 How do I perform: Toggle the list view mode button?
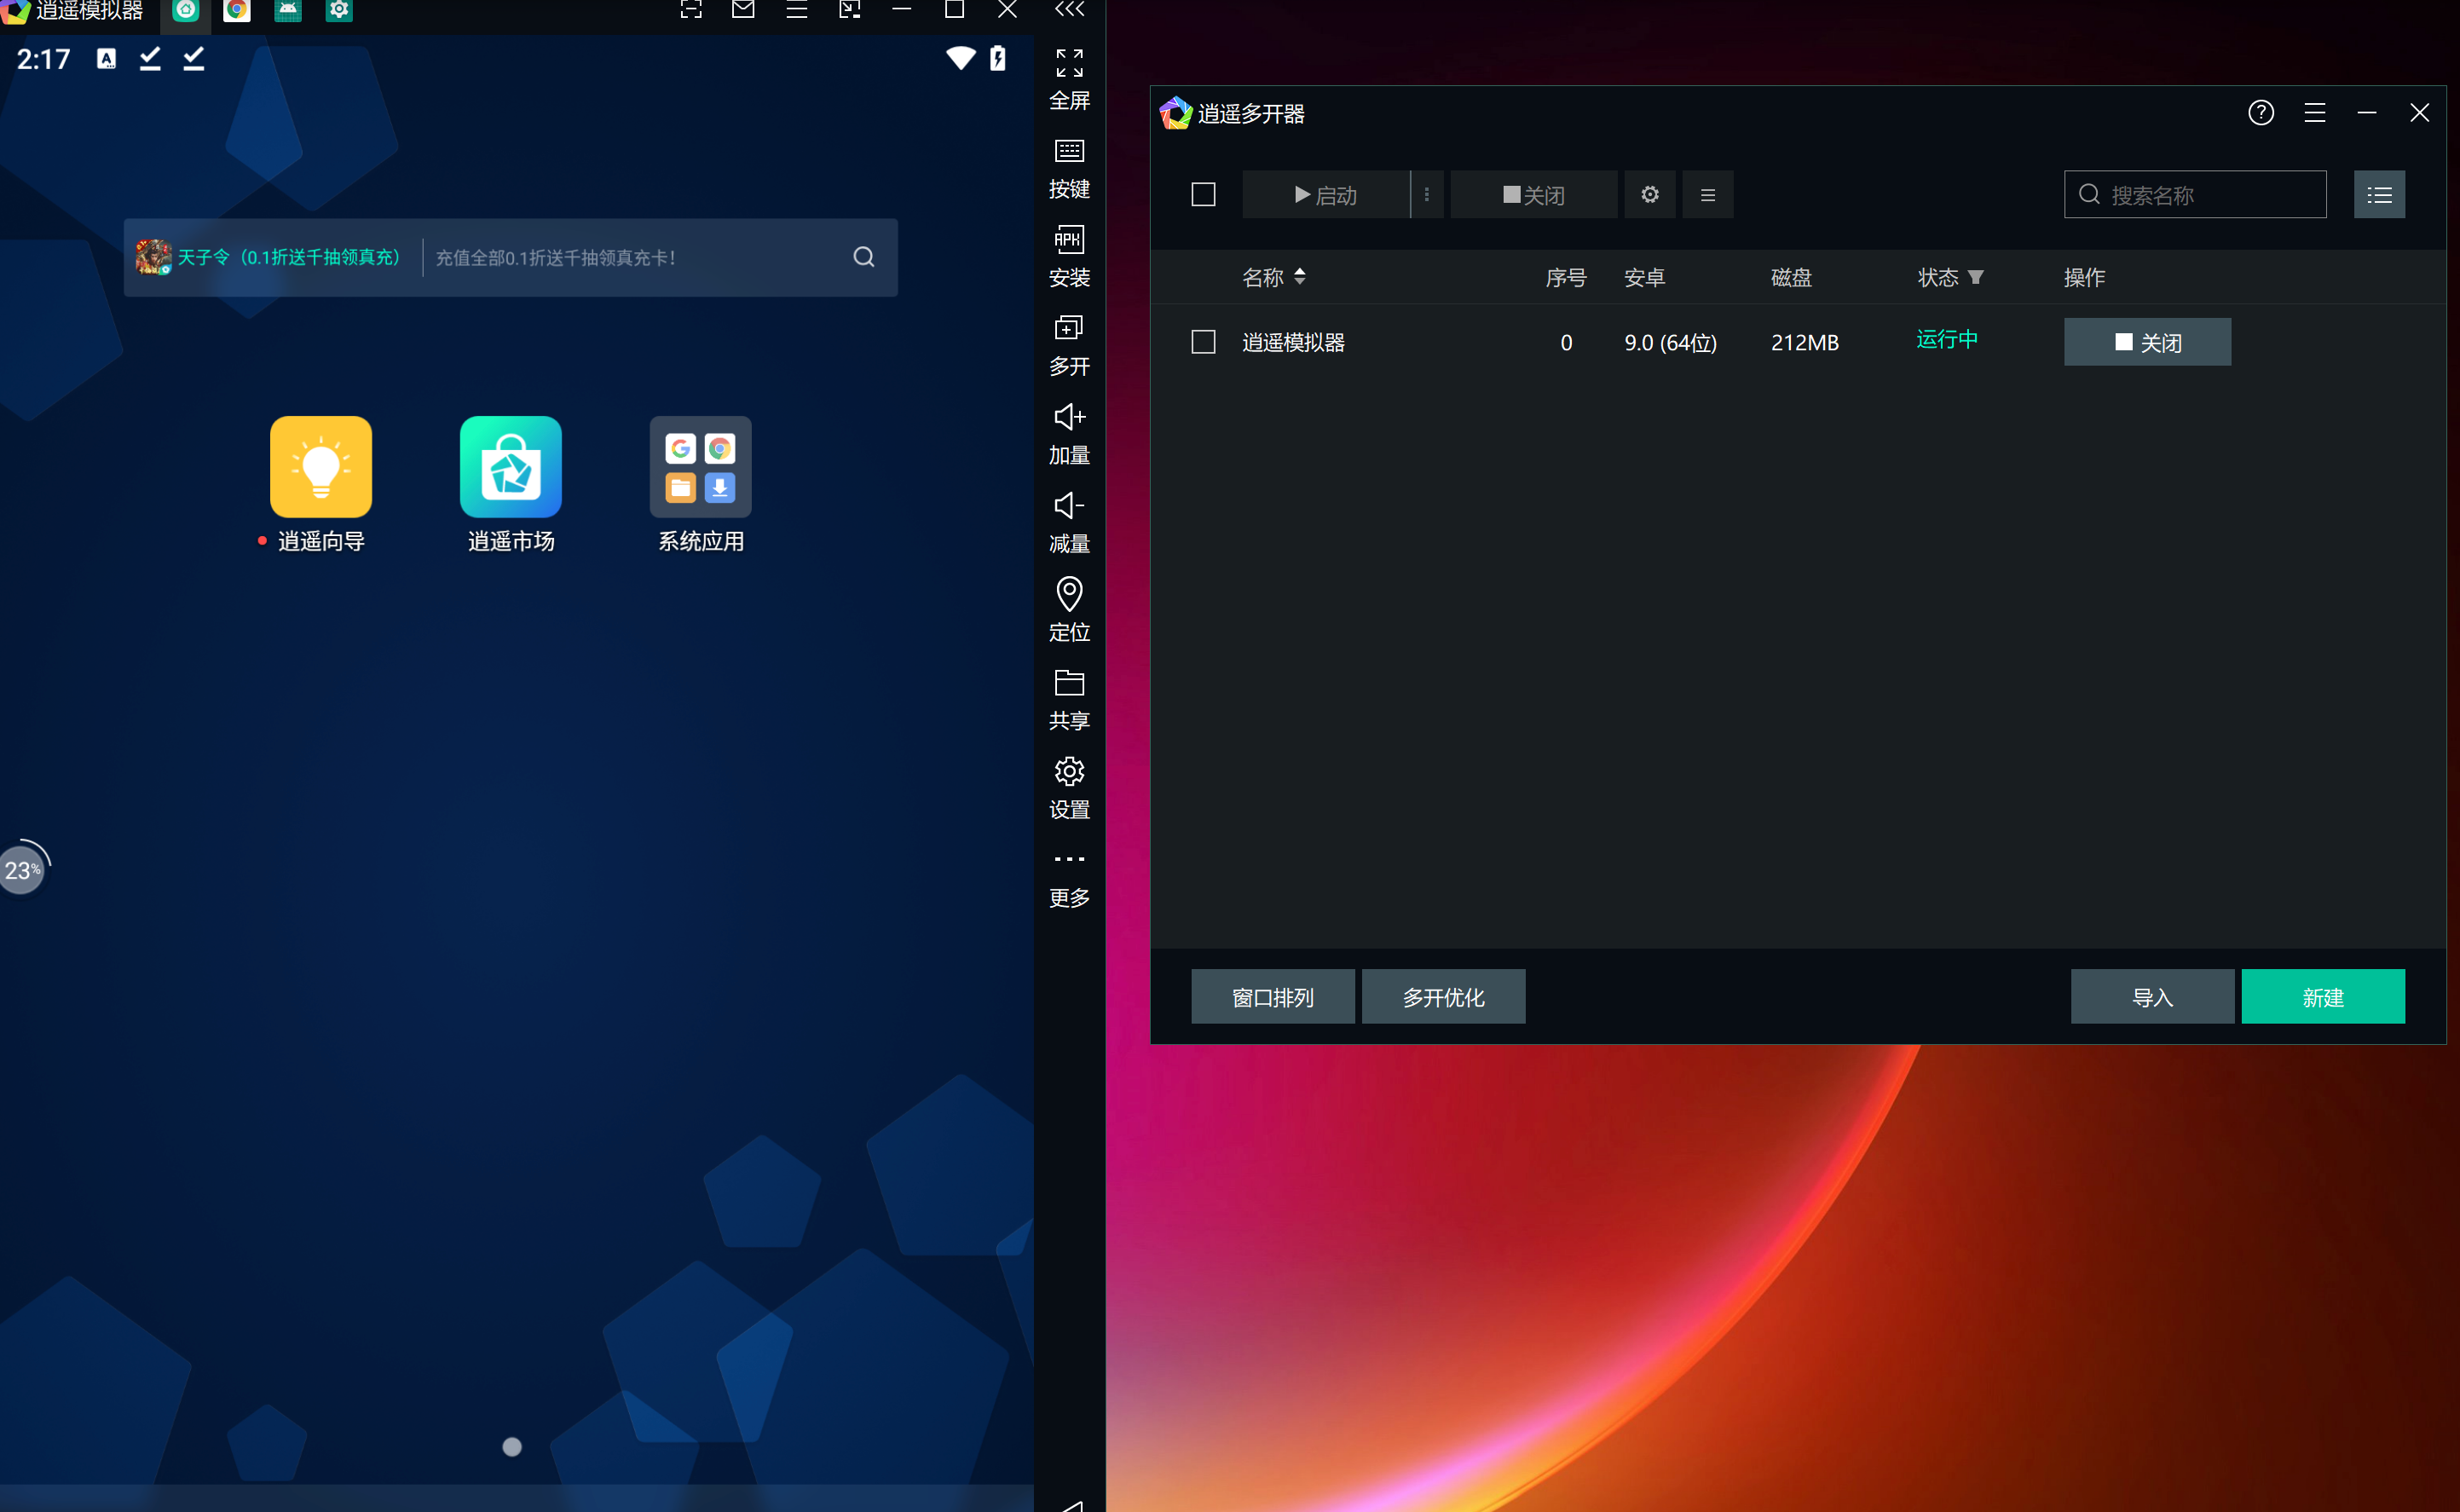2380,195
